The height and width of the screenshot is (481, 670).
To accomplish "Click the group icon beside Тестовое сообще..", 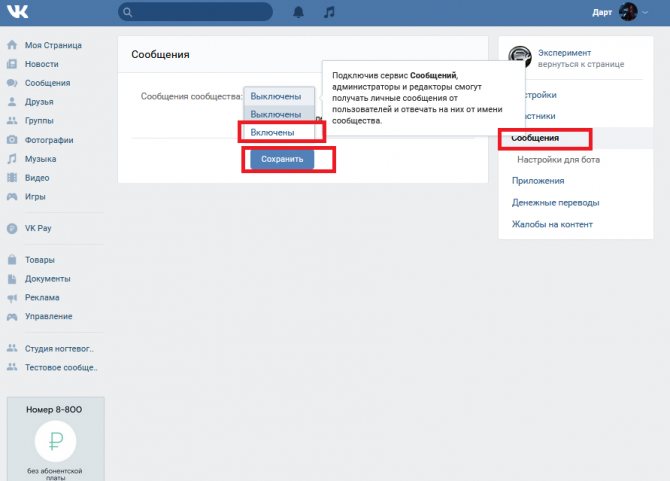I will [12, 367].
